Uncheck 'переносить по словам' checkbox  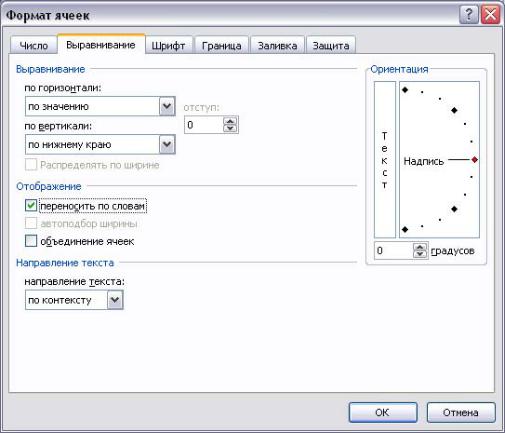31,206
